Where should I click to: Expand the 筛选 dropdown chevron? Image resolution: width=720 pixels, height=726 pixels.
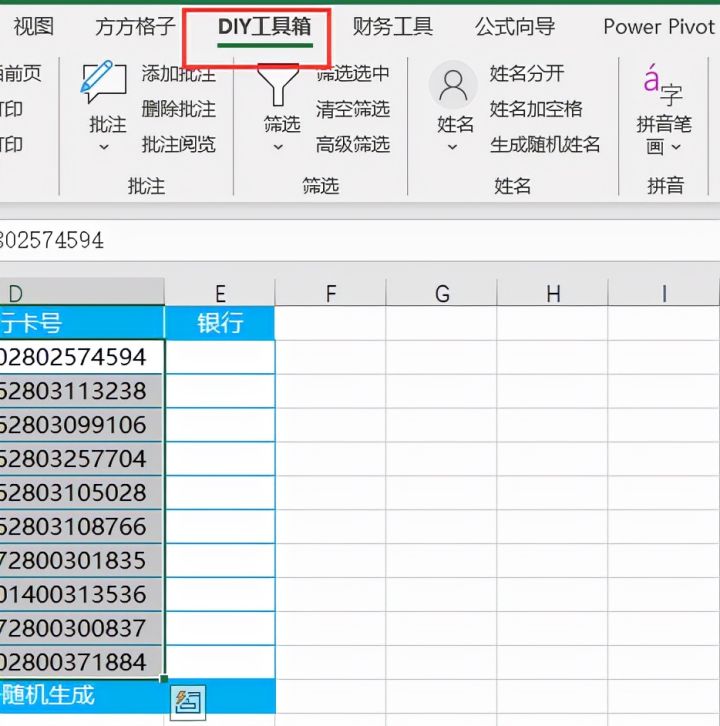point(278,147)
